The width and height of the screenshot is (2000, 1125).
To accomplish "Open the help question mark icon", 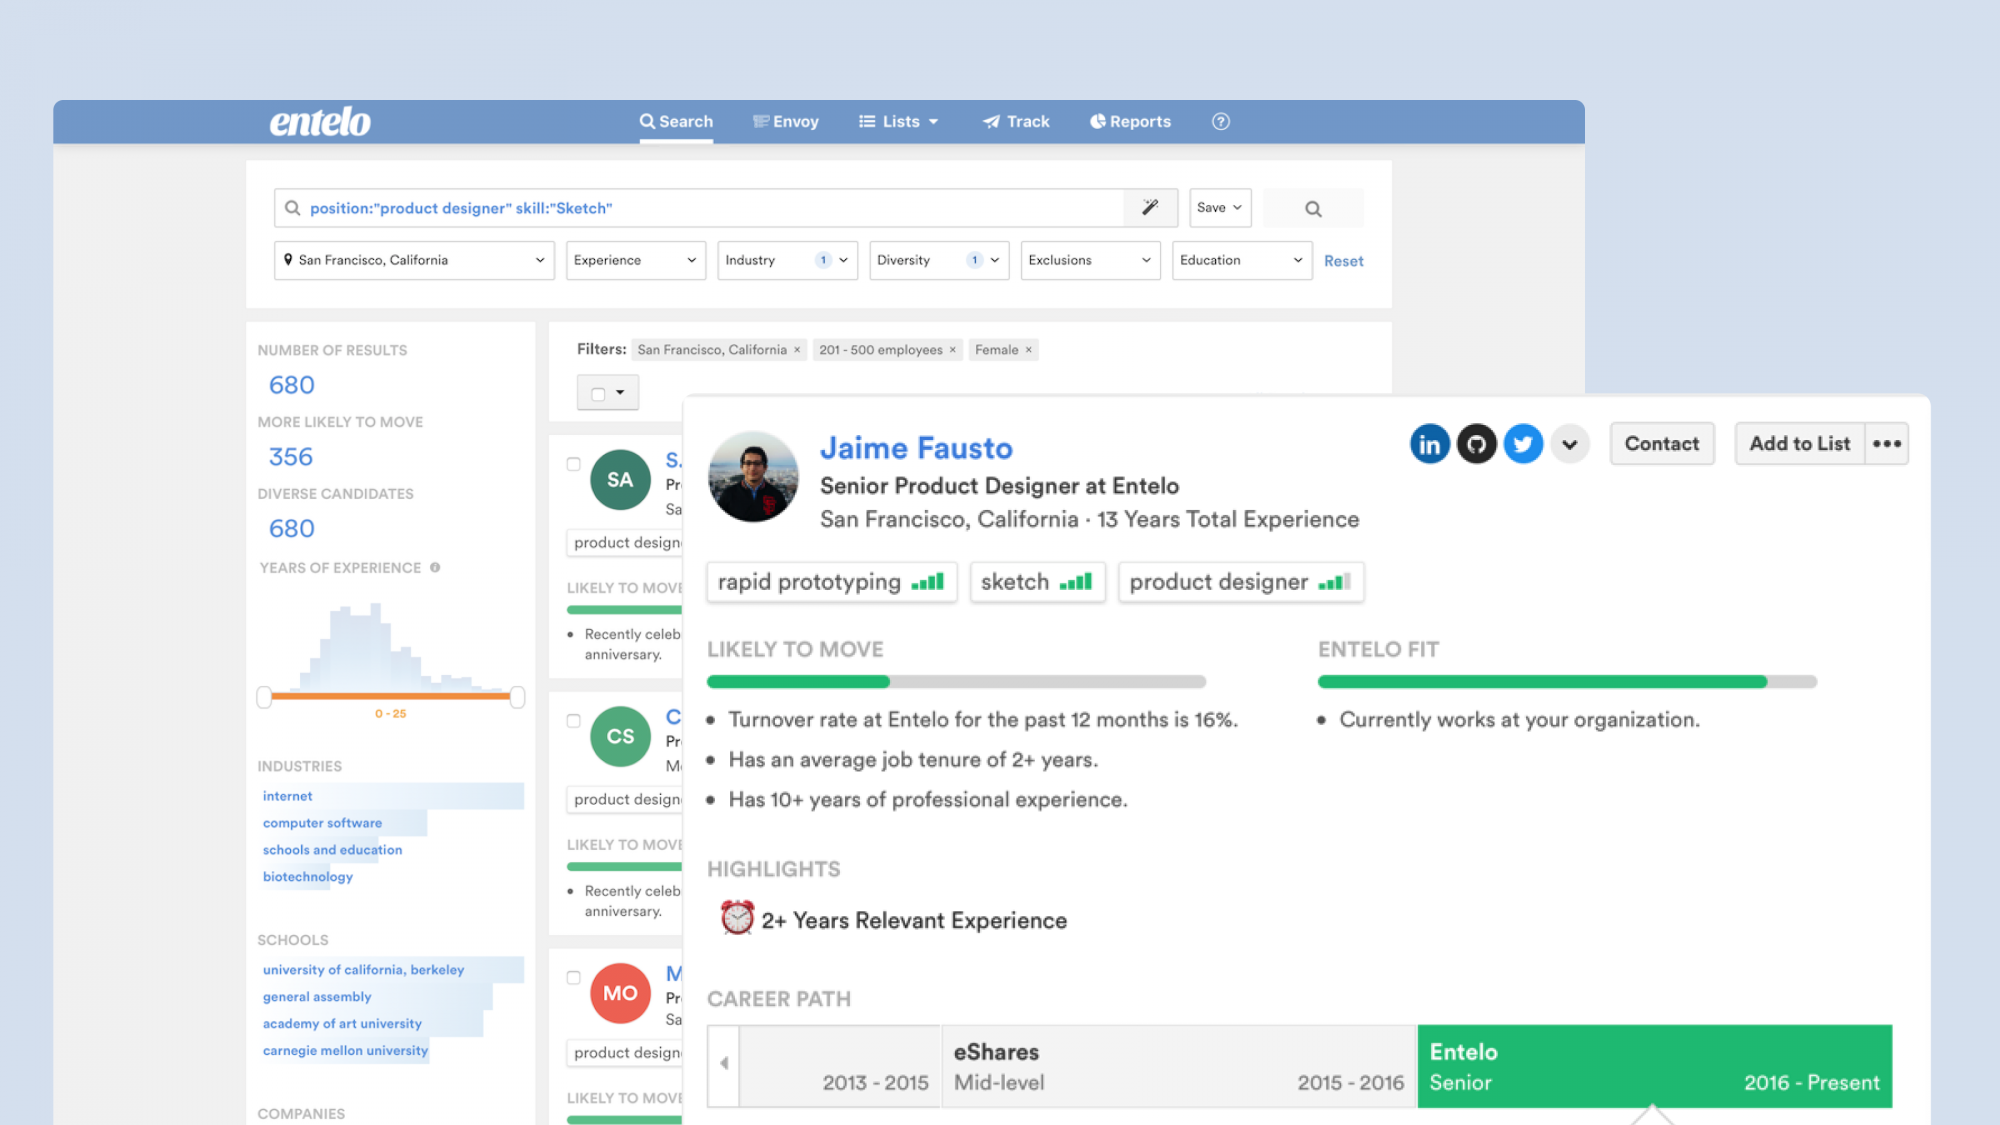I will point(1220,121).
